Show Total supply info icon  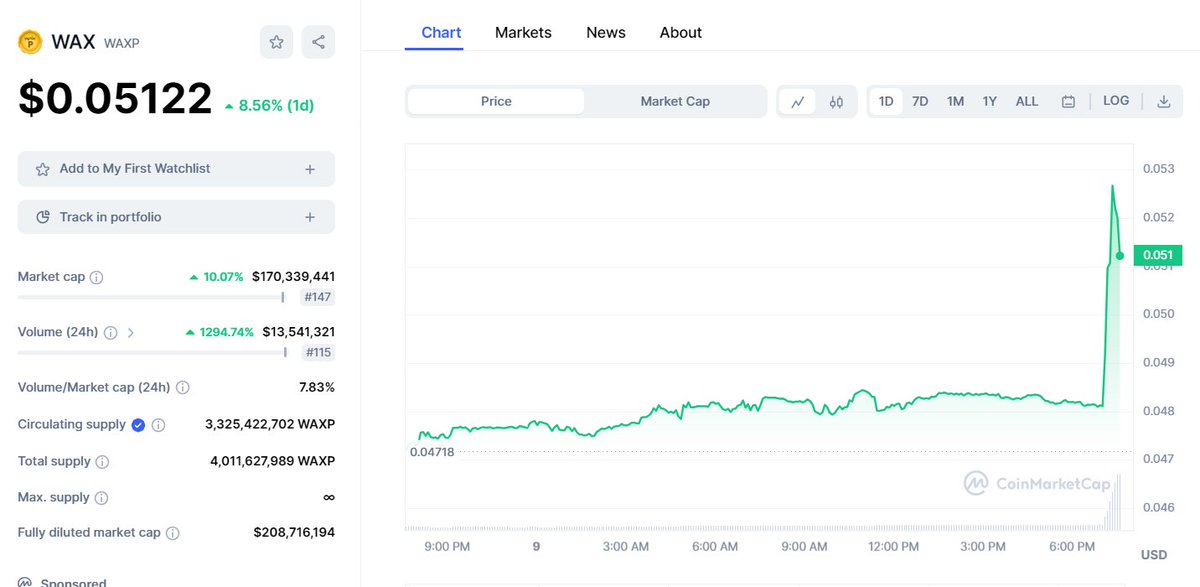(102, 462)
